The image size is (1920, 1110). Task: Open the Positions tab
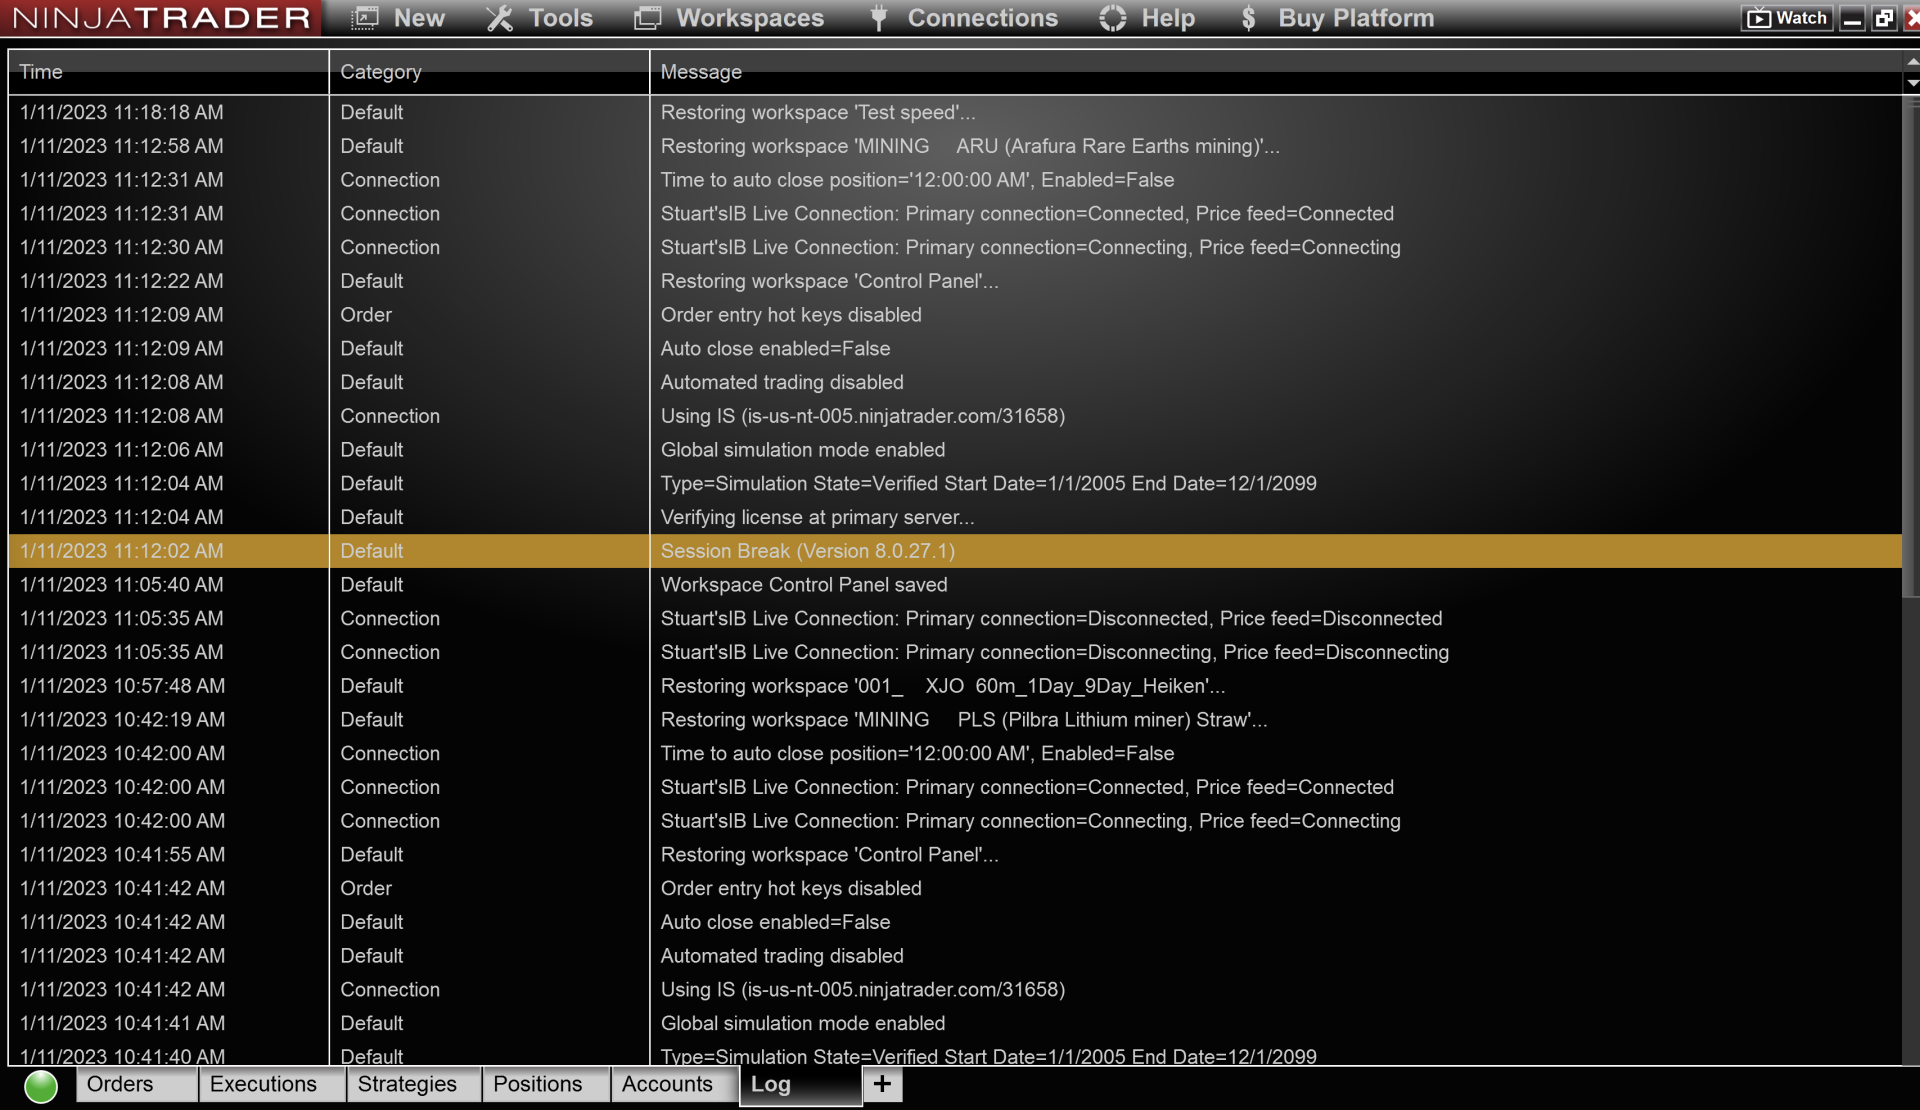point(537,1084)
